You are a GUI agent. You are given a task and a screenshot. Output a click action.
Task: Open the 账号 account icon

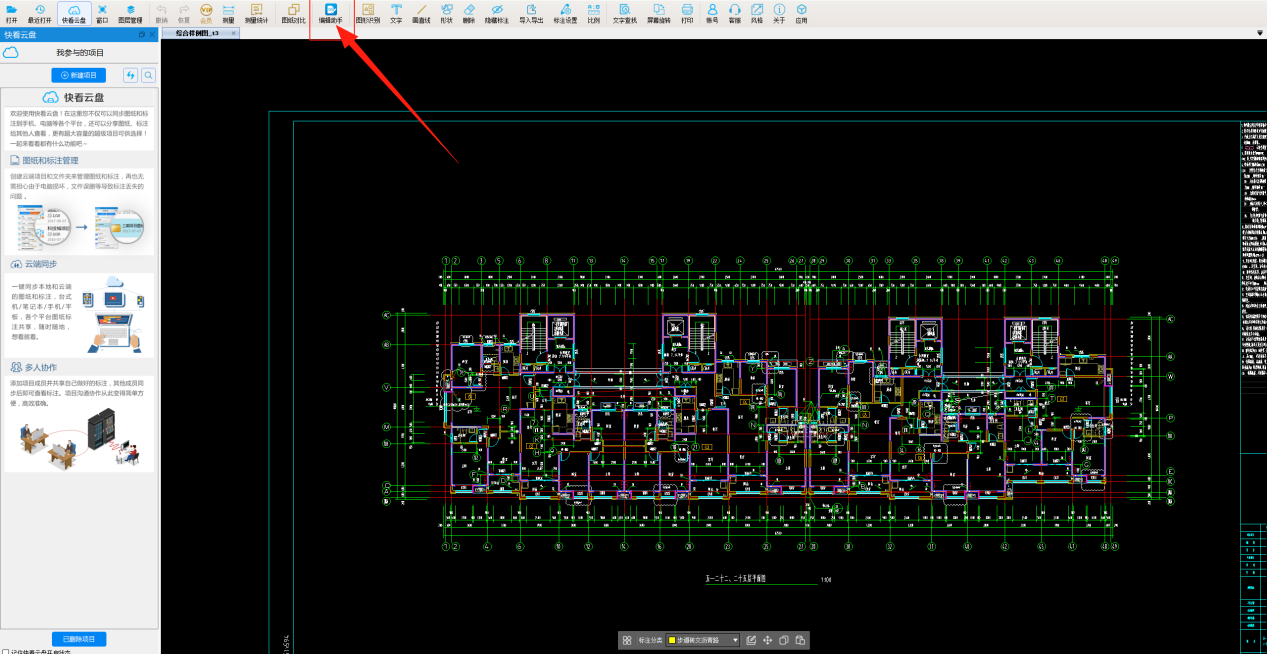pyautogui.click(x=712, y=13)
